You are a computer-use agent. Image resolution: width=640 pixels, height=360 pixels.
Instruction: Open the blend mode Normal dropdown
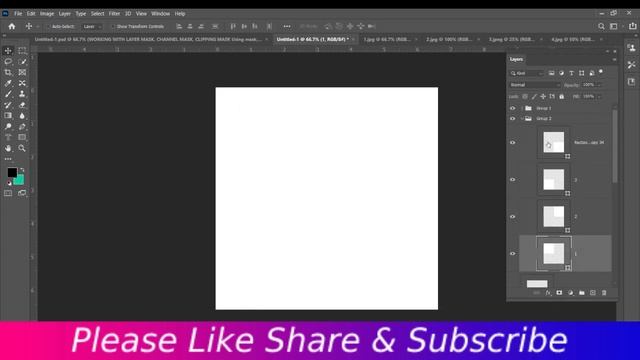535,85
